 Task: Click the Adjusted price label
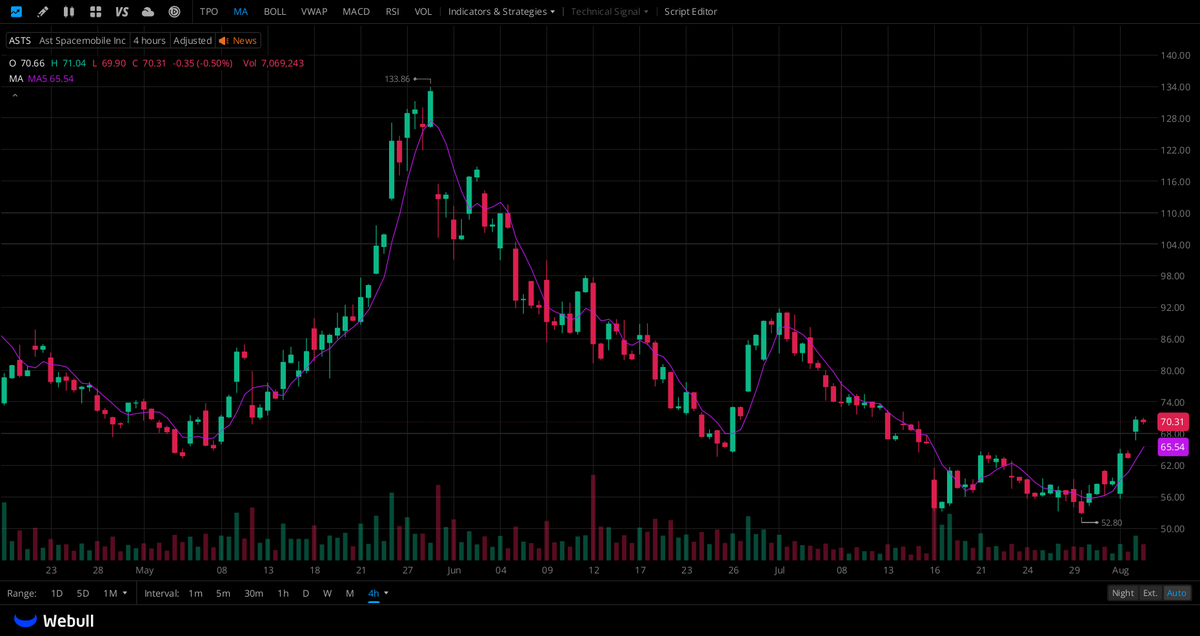coord(192,41)
